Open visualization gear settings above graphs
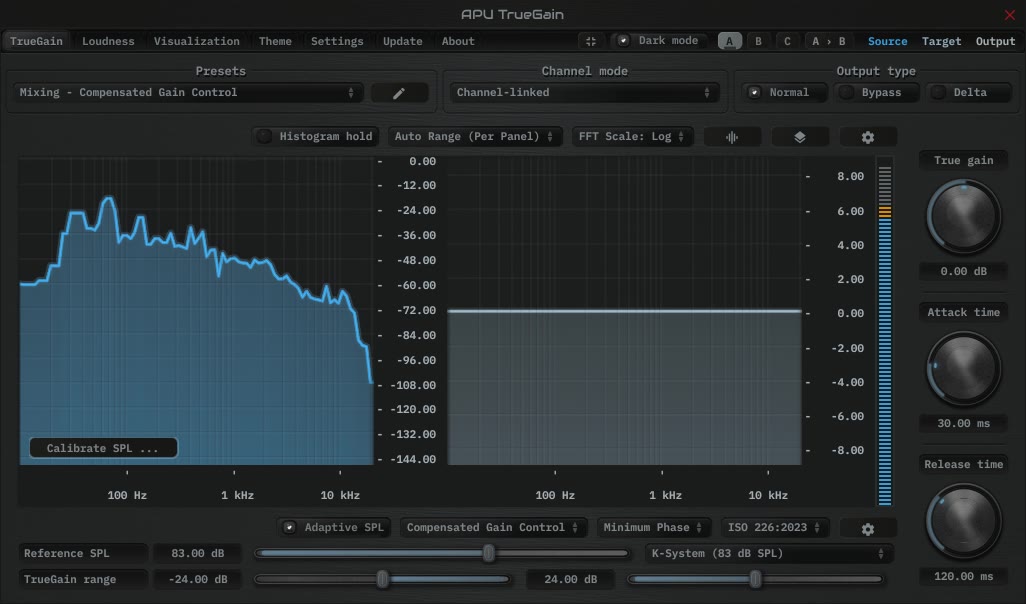Viewport: 1026px width, 604px height. coord(868,137)
